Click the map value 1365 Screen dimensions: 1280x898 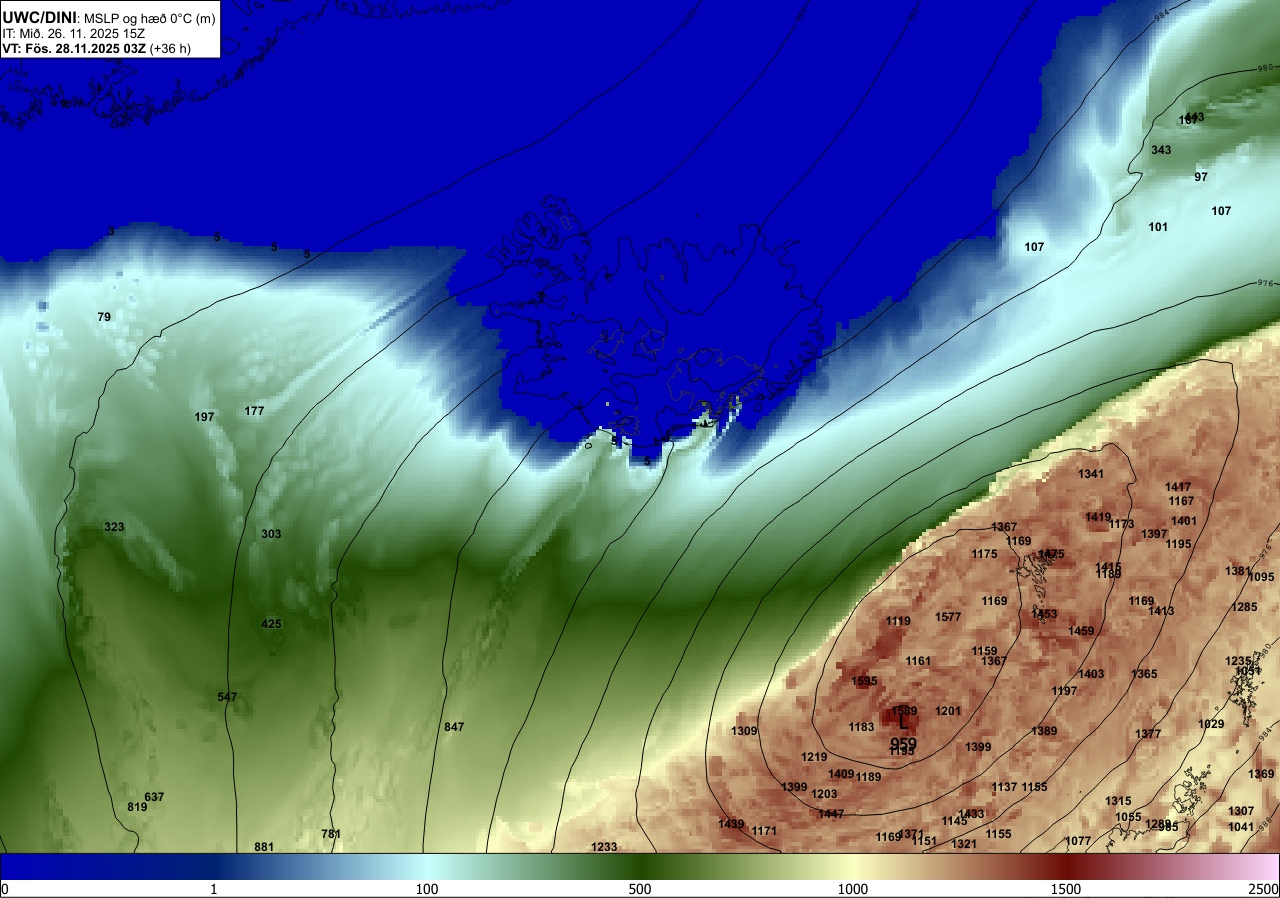click(1144, 674)
